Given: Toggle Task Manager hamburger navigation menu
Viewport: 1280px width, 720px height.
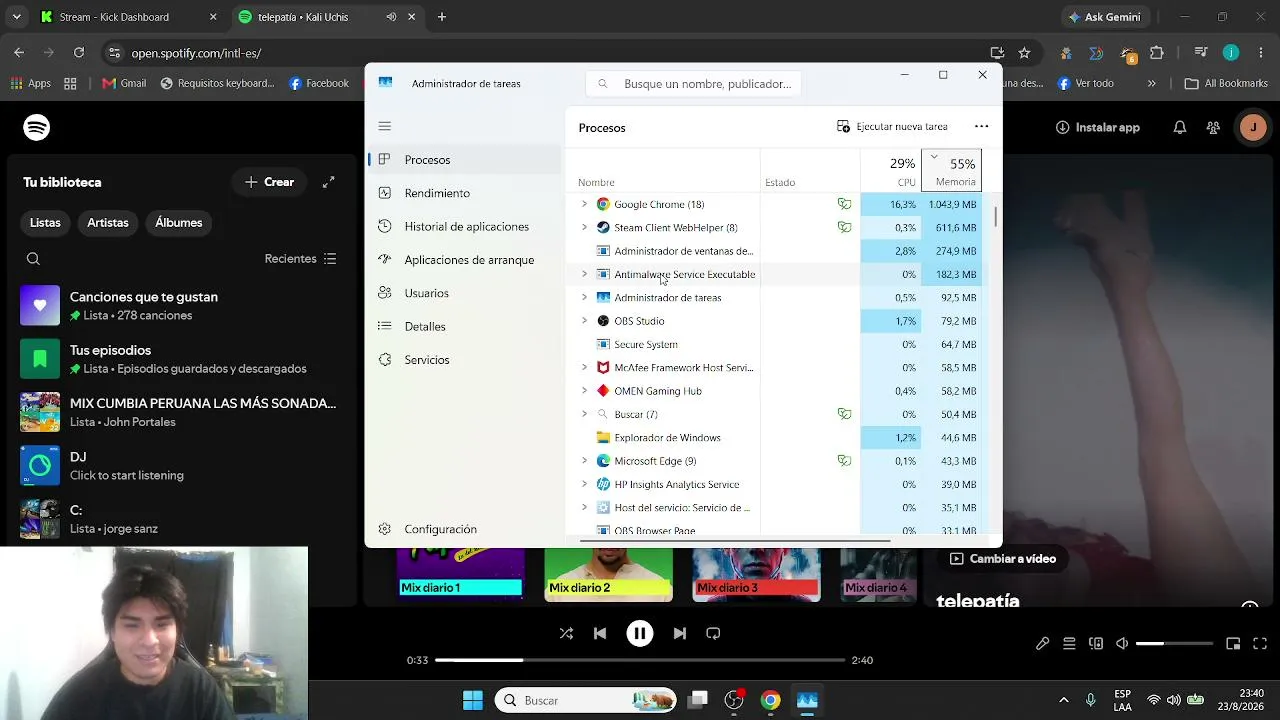Looking at the screenshot, I should pos(385,126).
